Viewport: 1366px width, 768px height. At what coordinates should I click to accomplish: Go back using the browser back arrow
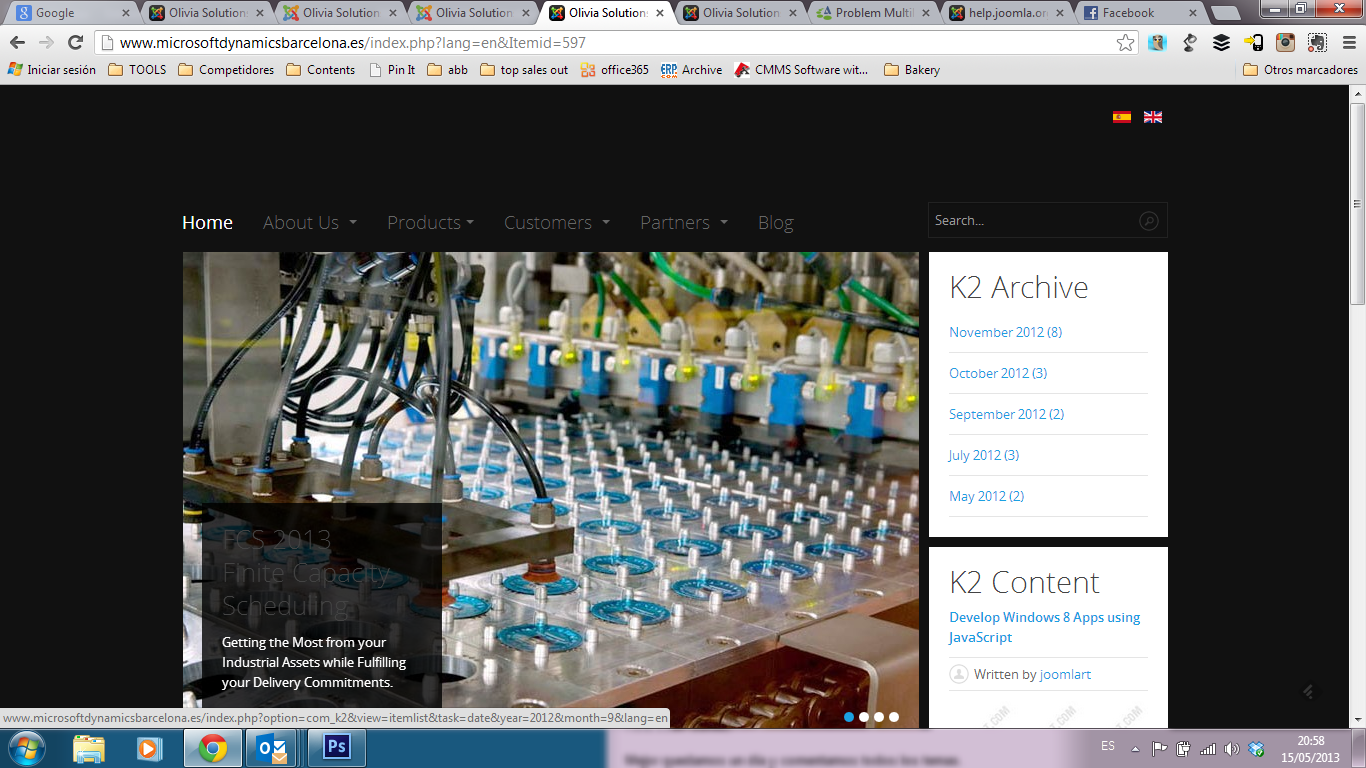tap(17, 43)
